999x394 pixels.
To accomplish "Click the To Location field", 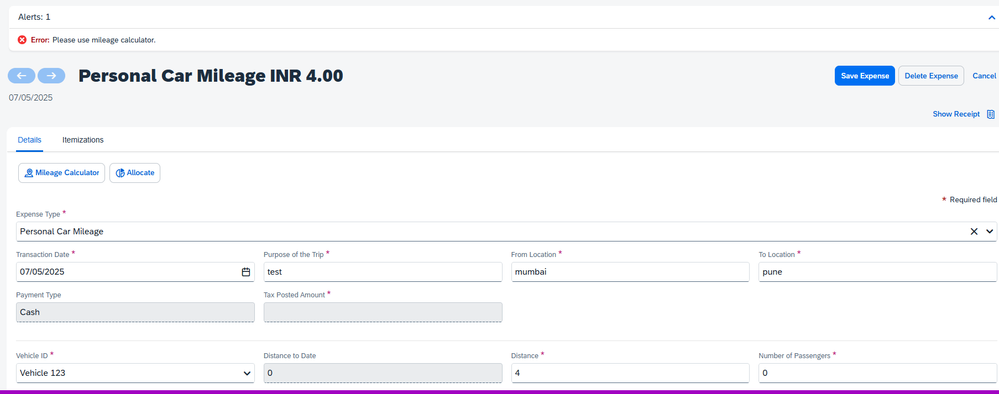I will (x=878, y=272).
